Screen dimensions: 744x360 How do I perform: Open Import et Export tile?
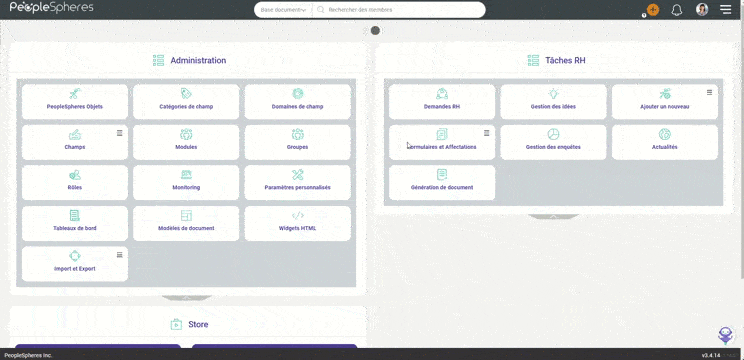75,263
